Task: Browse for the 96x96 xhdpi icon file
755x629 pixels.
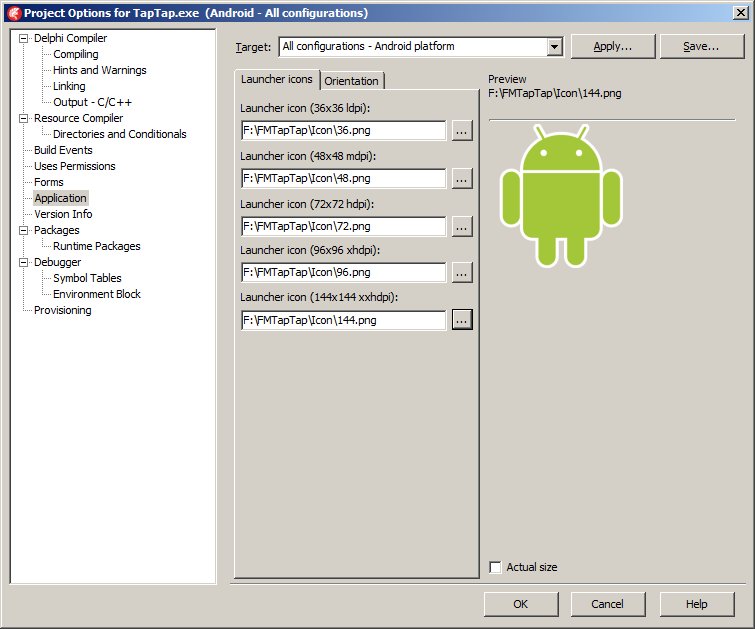Action: 462,273
